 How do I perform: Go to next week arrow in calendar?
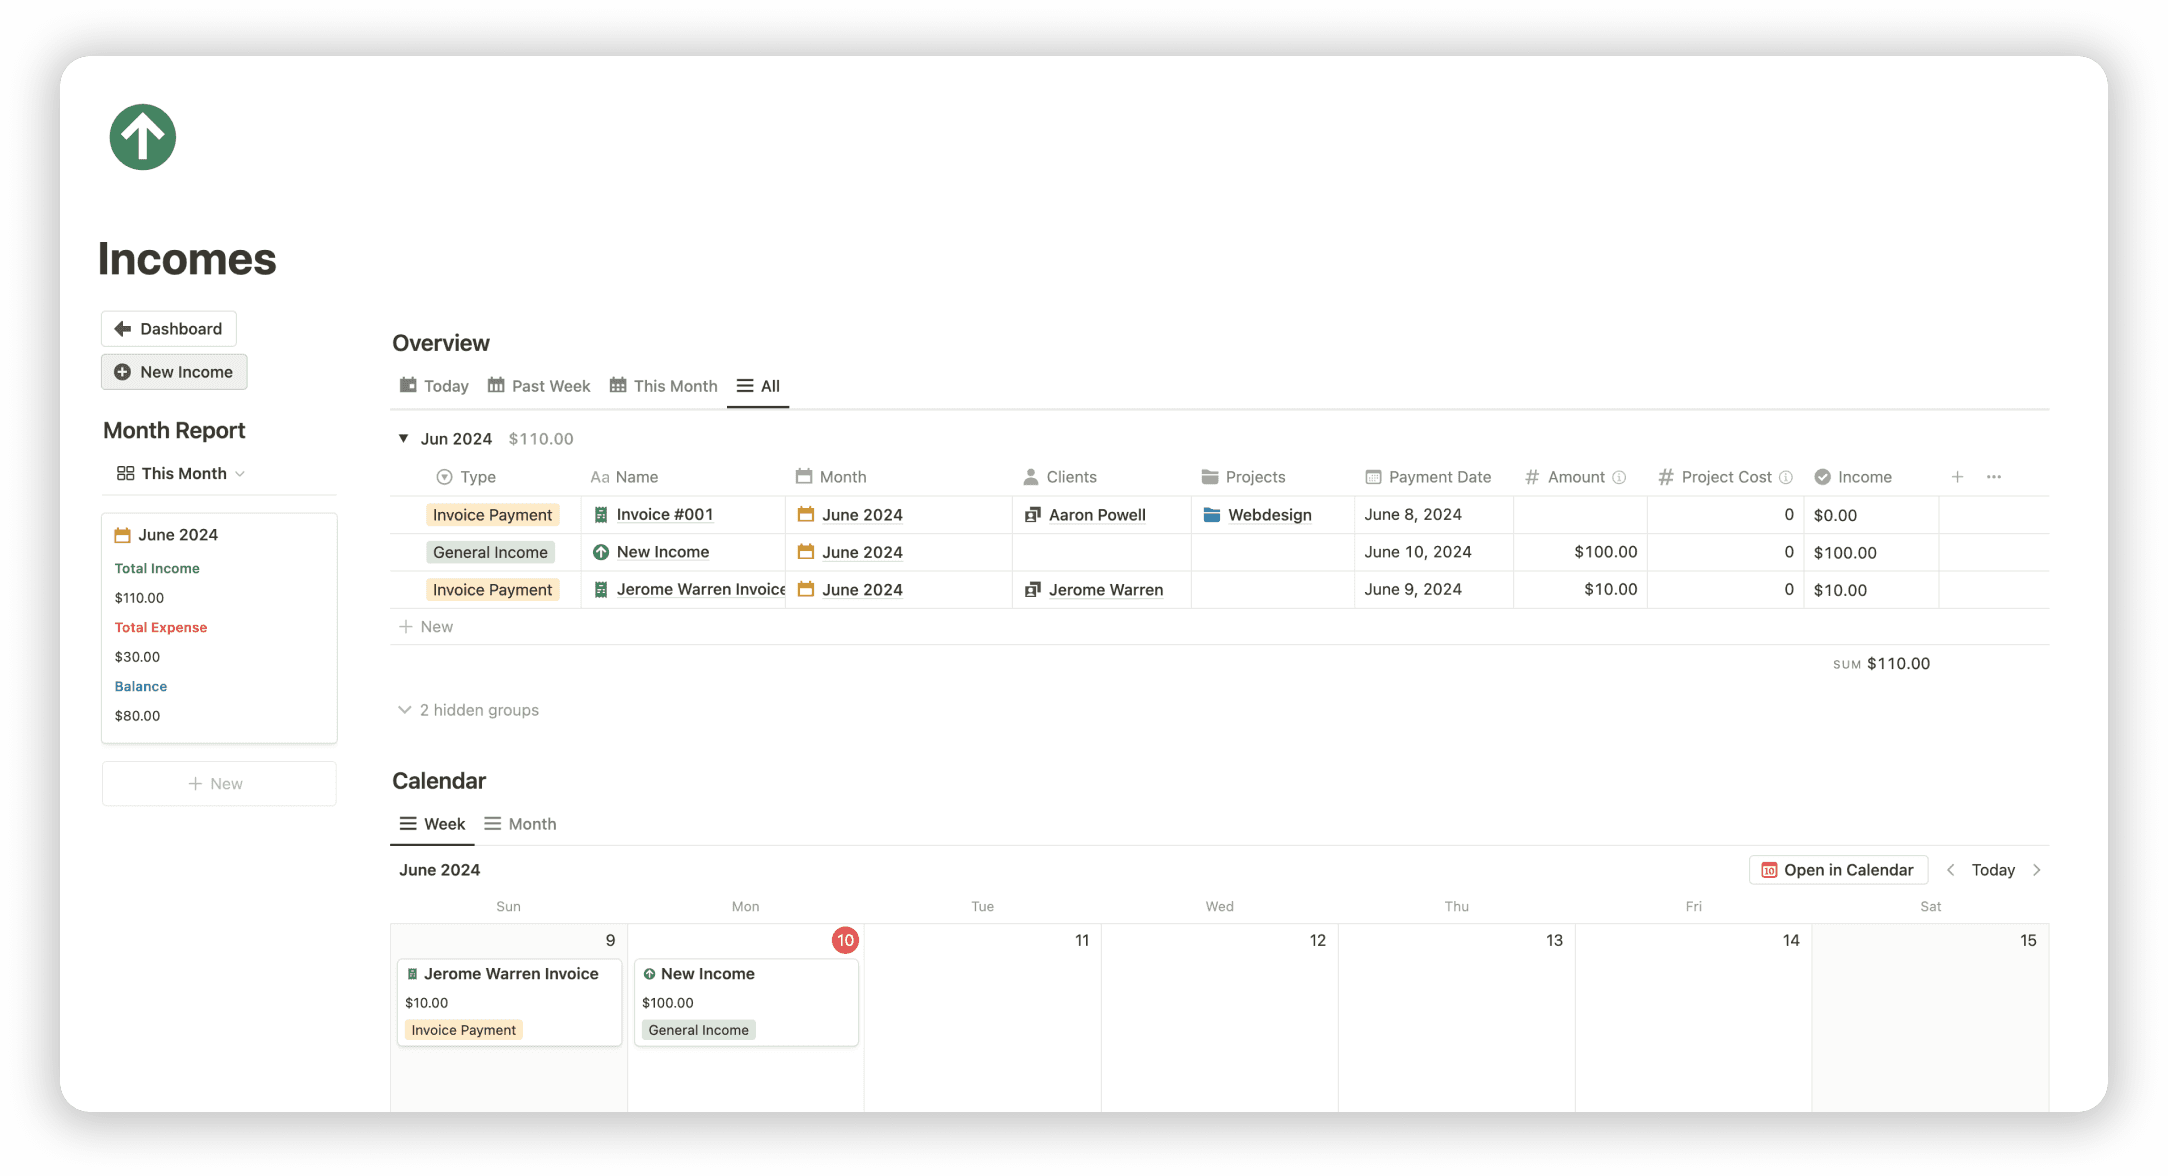2037,870
